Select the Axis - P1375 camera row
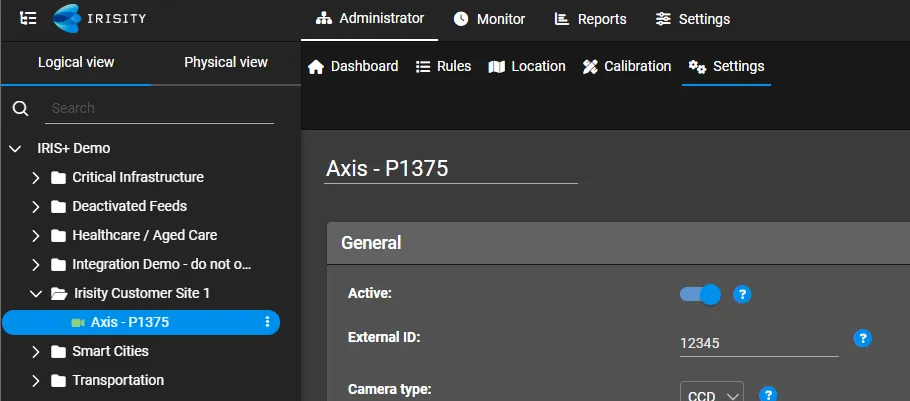The width and height of the screenshot is (910, 401). click(141, 323)
